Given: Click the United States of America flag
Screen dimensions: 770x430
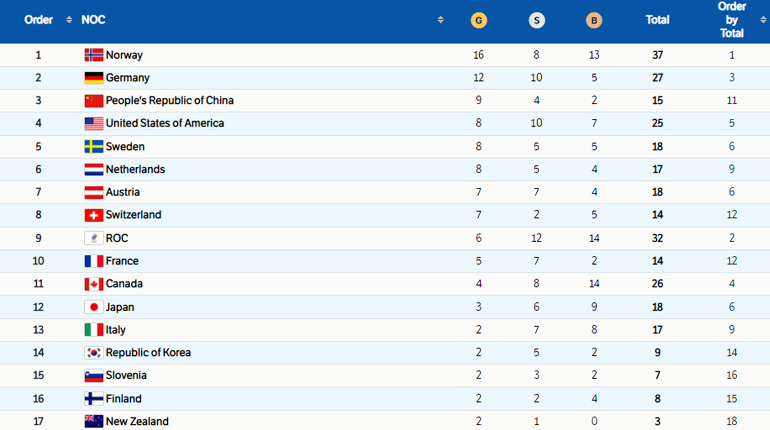Looking at the screenshot, I should (x=94, y=123).
